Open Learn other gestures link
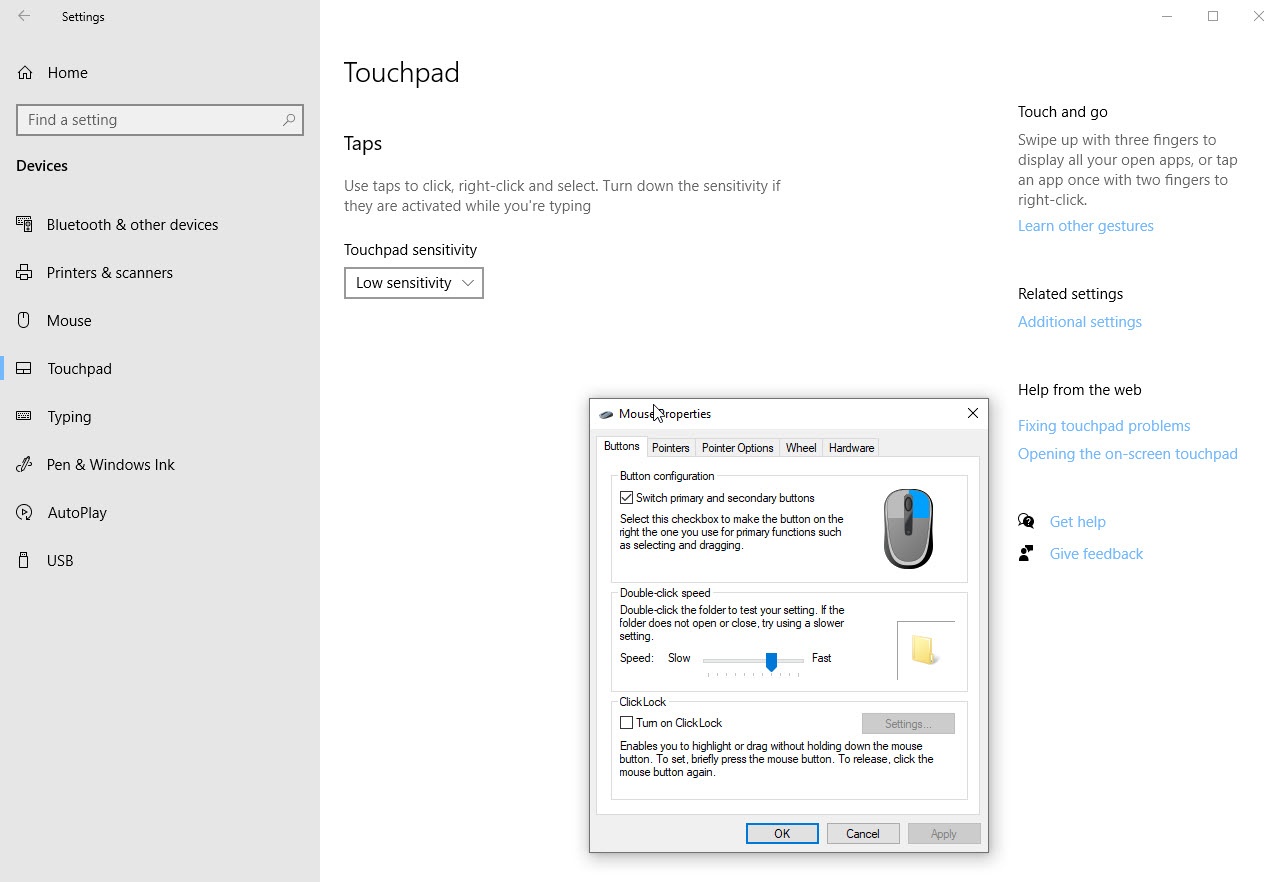Screen dimensions: 1282x882 1086,226
